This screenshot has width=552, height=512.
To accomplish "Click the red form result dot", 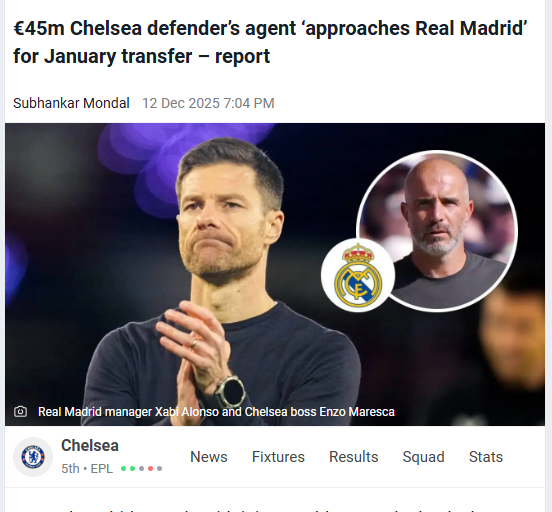I will [x=150, y=469].
